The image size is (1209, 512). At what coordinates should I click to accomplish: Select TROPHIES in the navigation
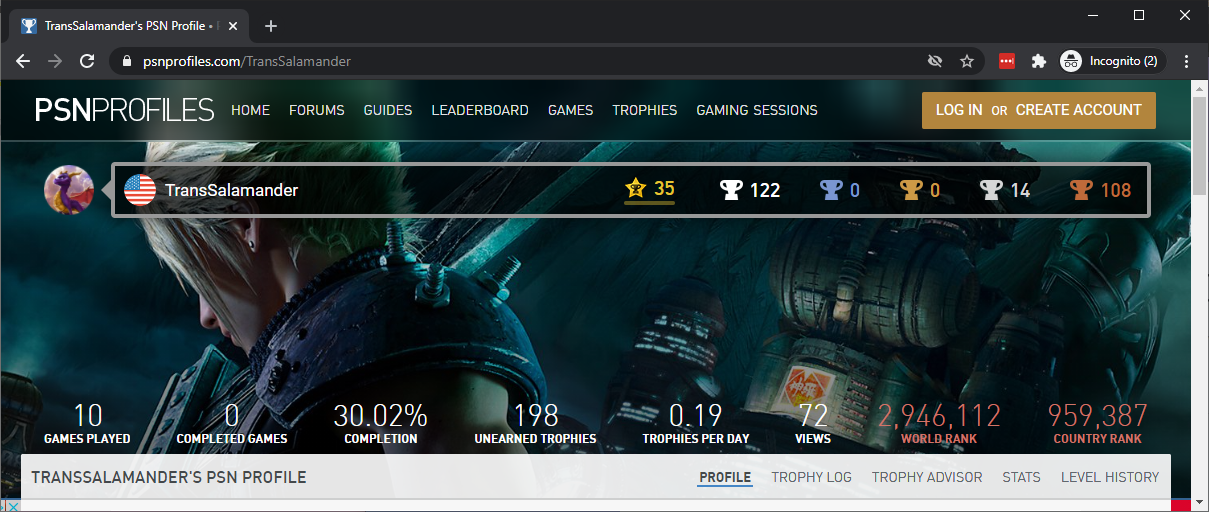(x=645, y=110)
